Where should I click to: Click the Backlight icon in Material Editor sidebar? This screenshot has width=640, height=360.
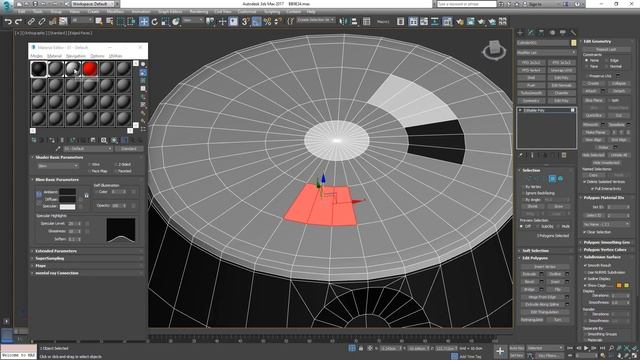click(x=143, y=73)
